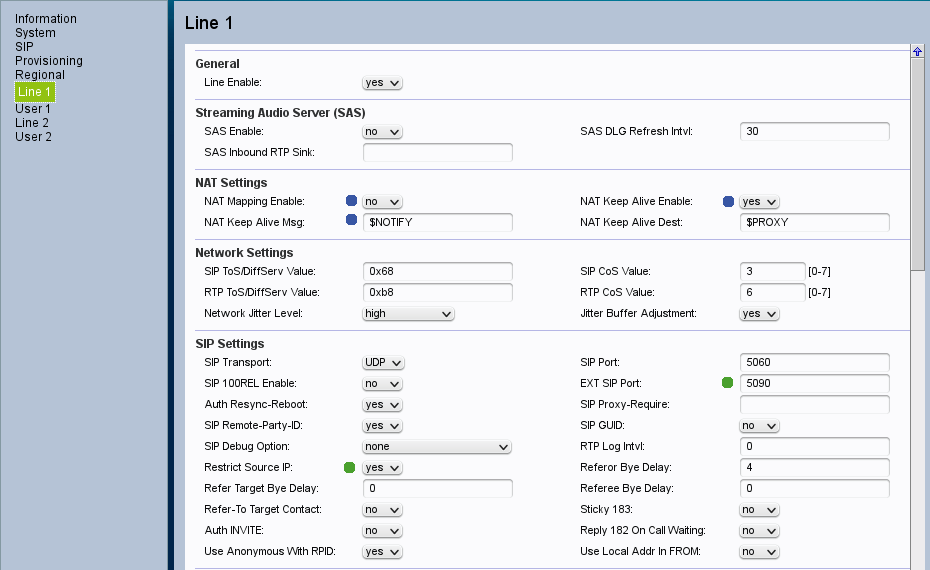Focus the SAS Inbound RTP Sink field
930x570 pixels.
pyautogui.click(x=437, y=152)
